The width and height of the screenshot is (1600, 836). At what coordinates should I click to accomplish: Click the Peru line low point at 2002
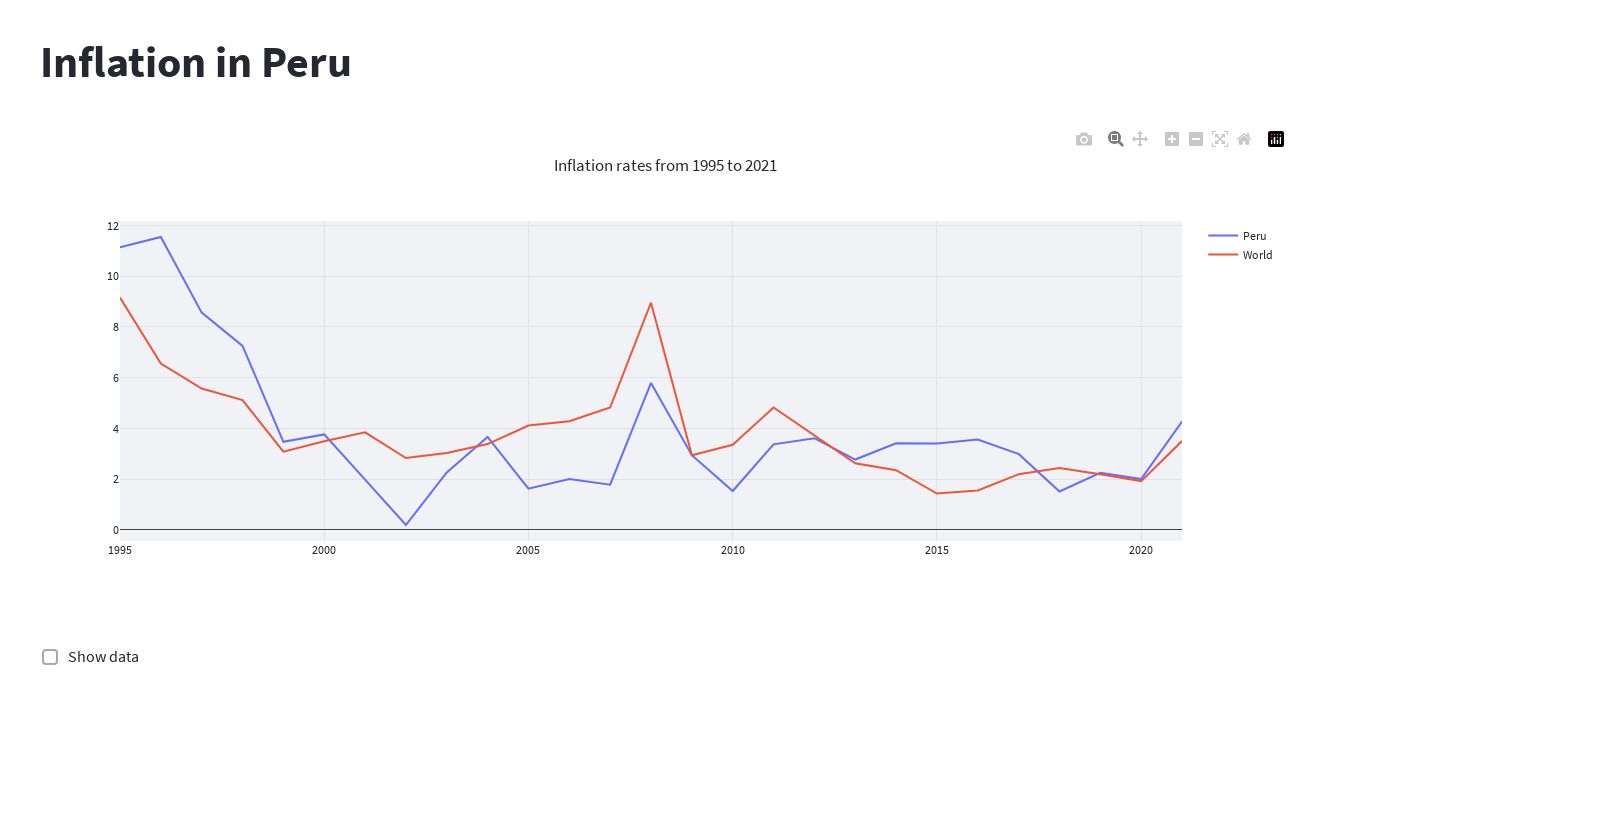406,525
